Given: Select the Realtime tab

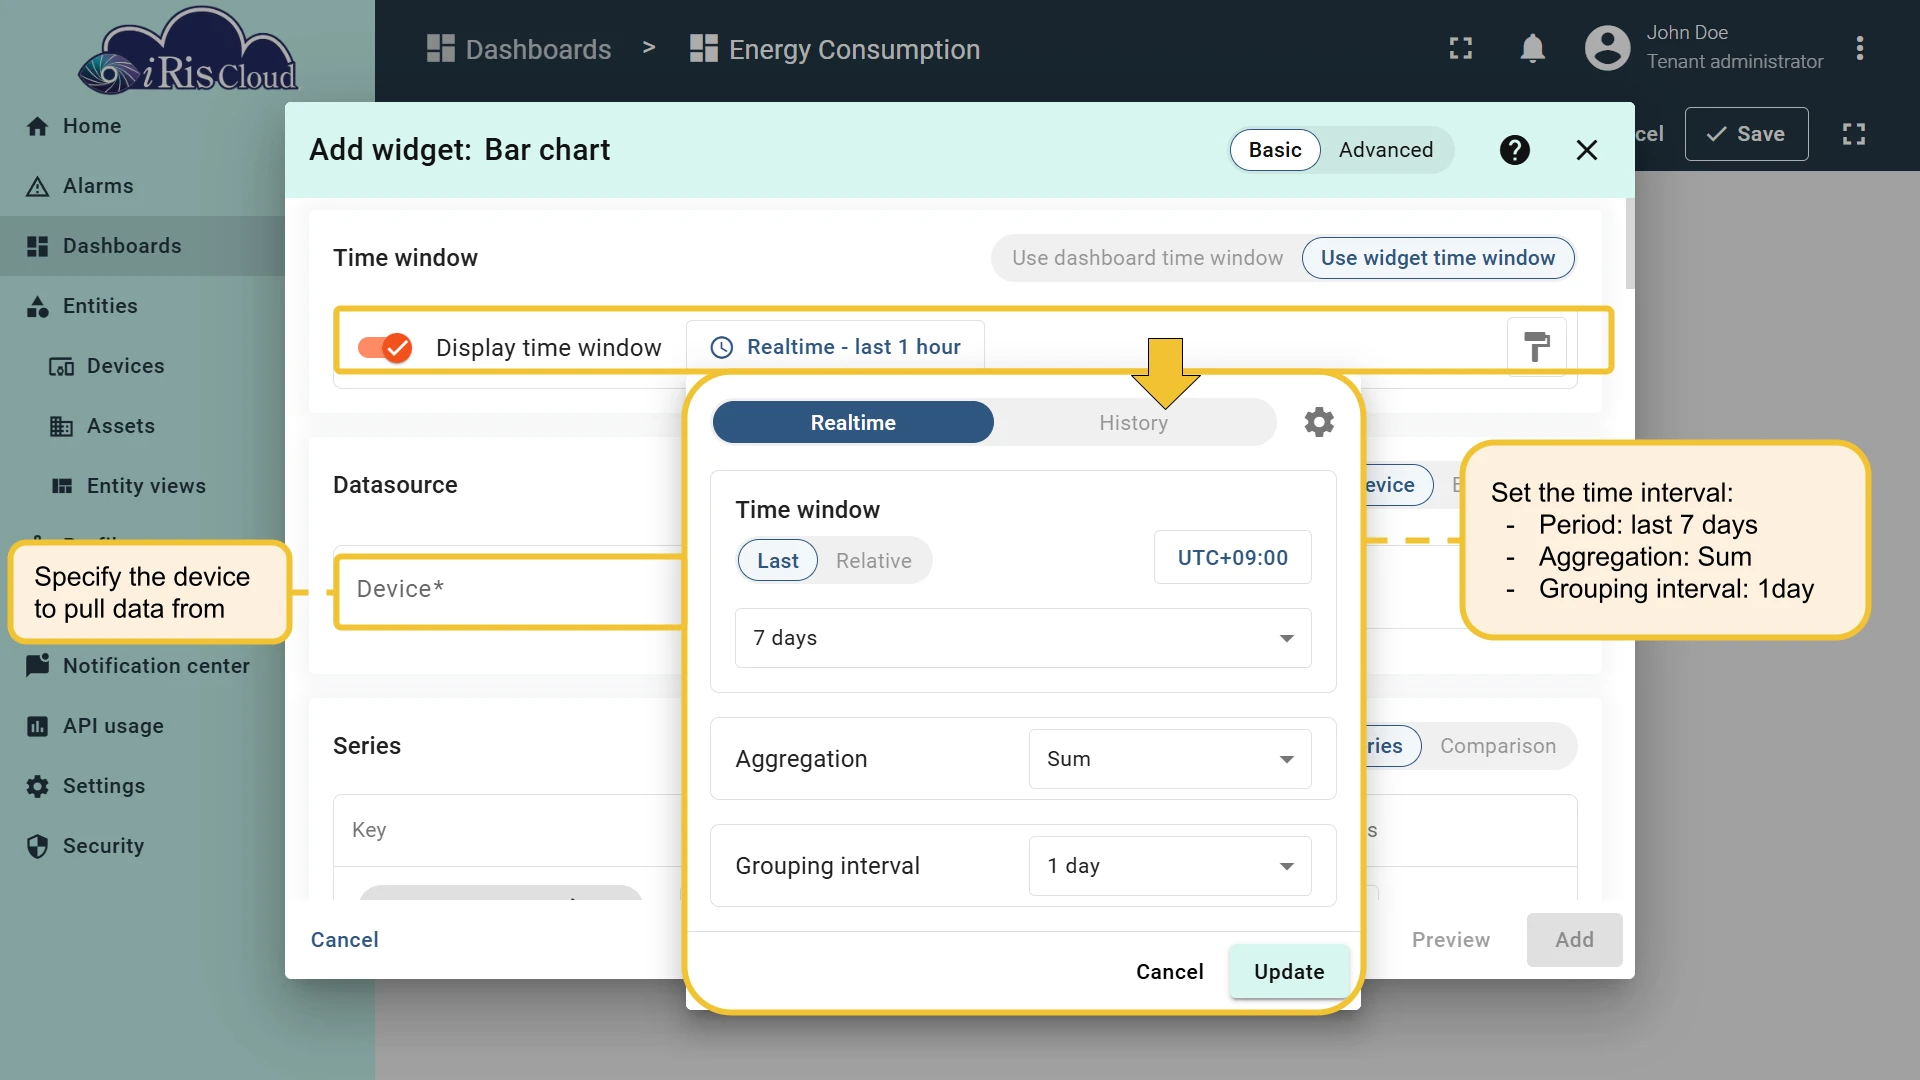Looking at the screenshot, I should click(x=852, y=423).
